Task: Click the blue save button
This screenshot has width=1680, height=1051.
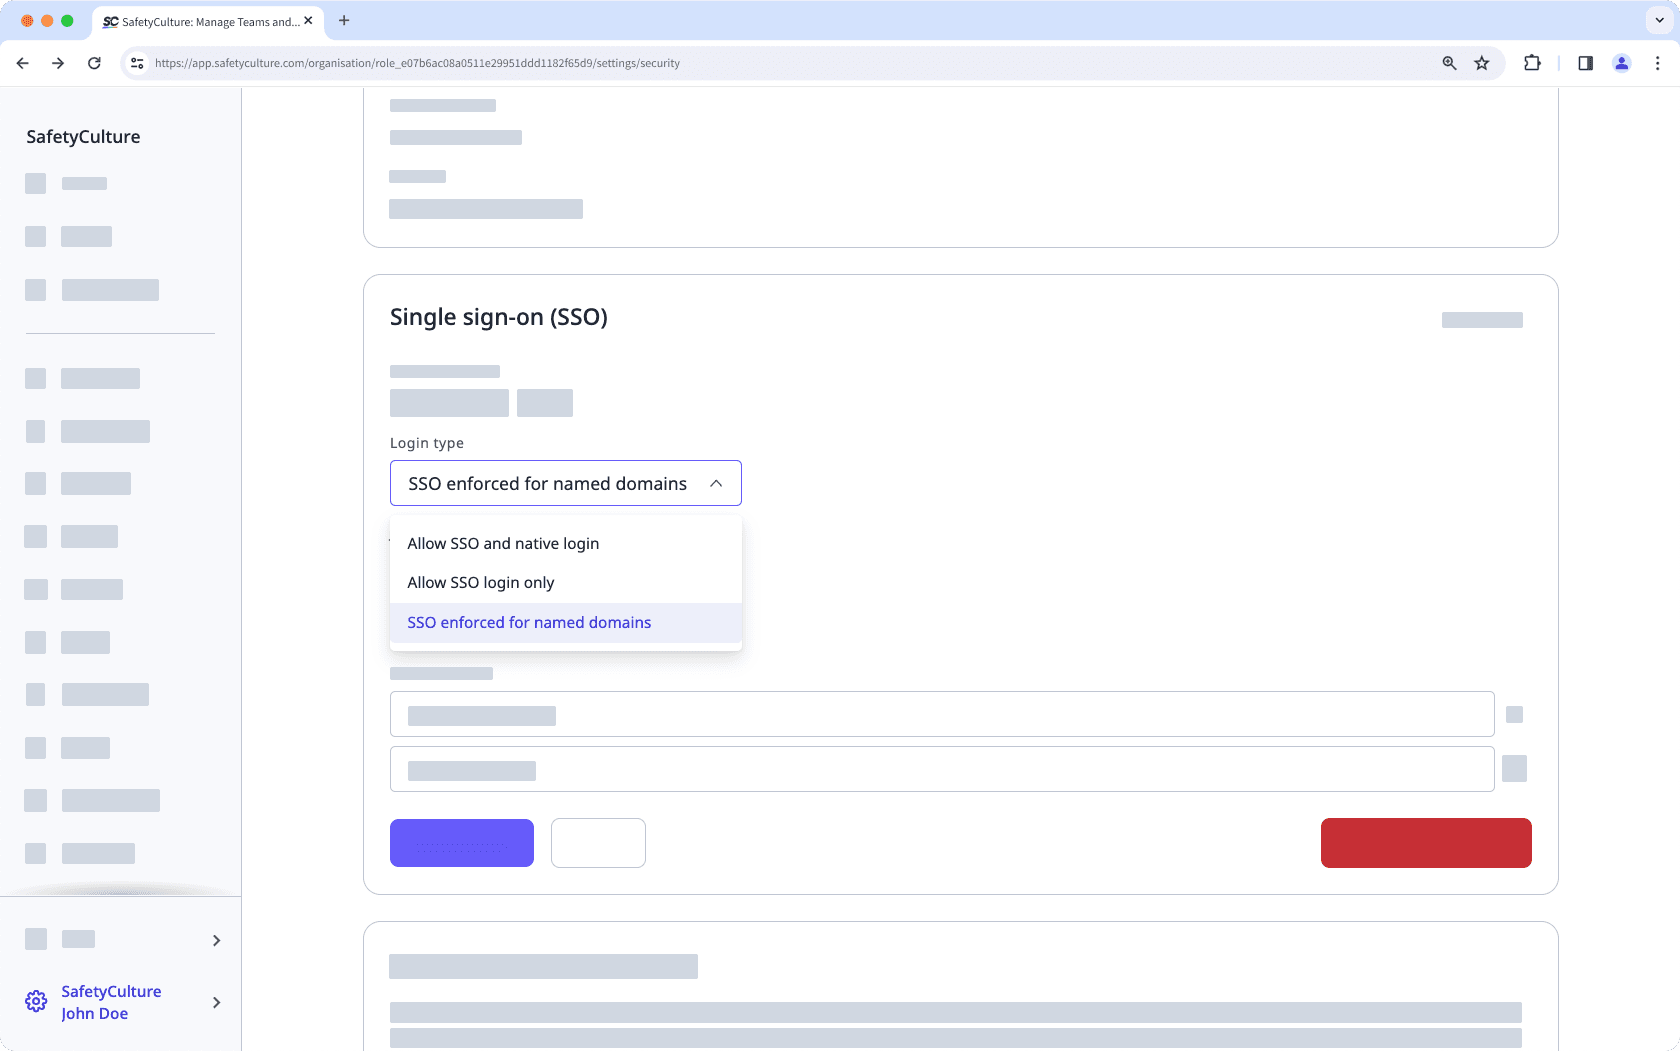Action: tap(461, 842)
